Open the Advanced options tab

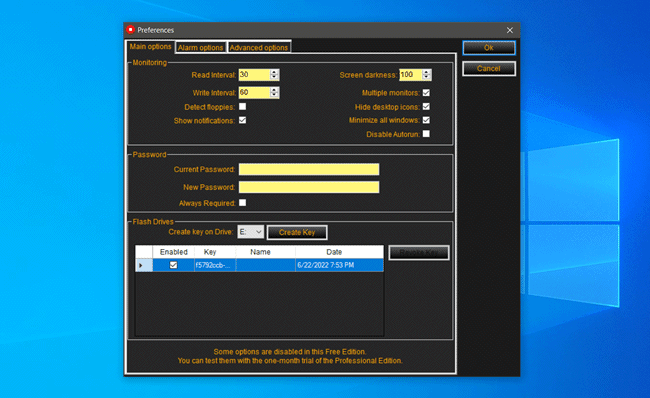coord(259,48)
